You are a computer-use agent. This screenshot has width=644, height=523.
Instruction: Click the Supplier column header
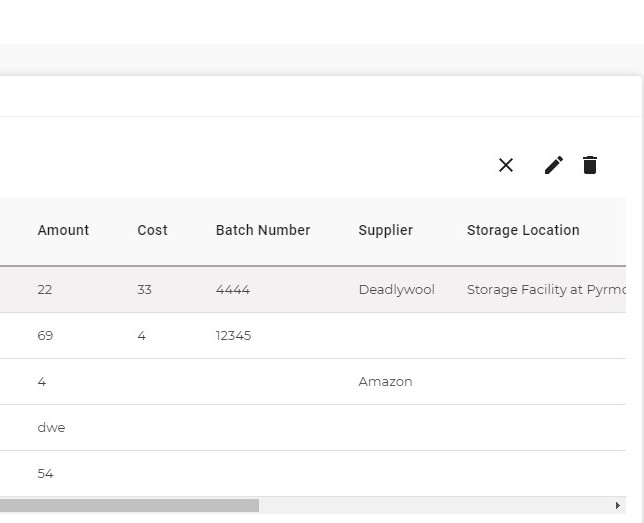click(x=385, y=230)
